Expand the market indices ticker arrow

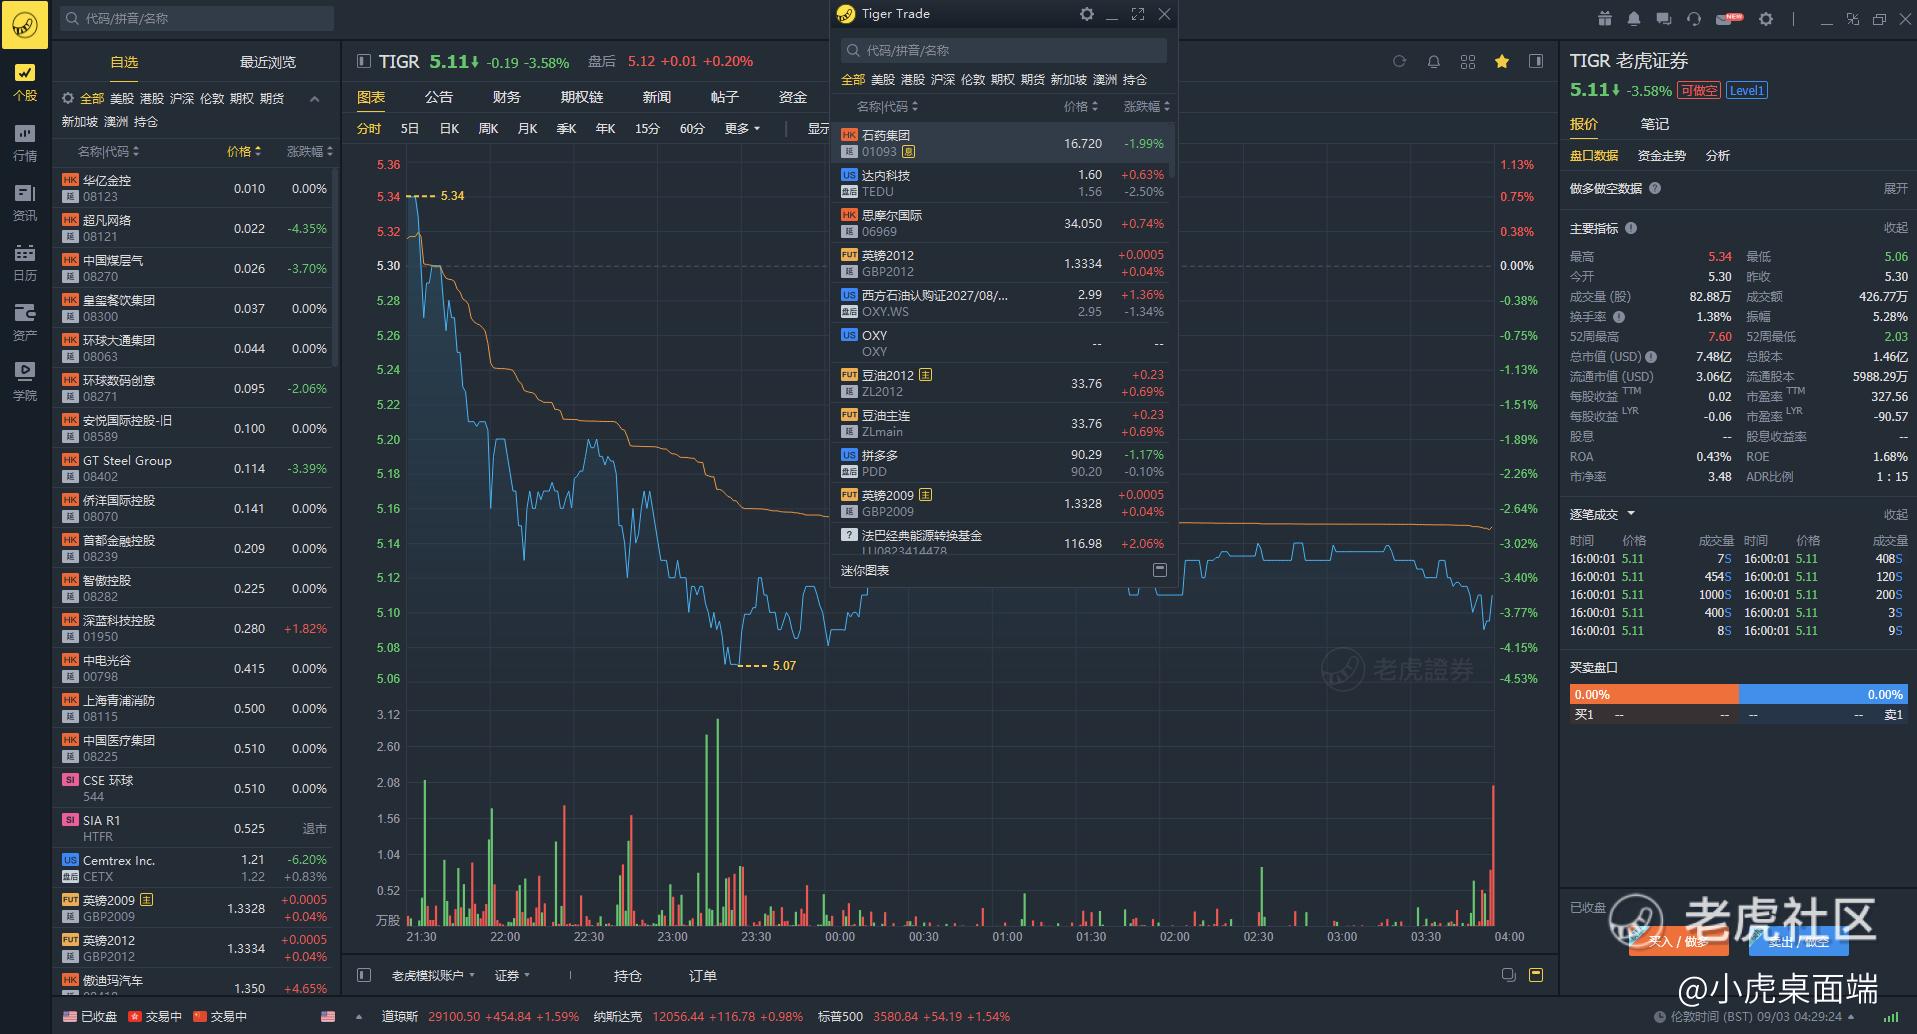pos(359,1016)
